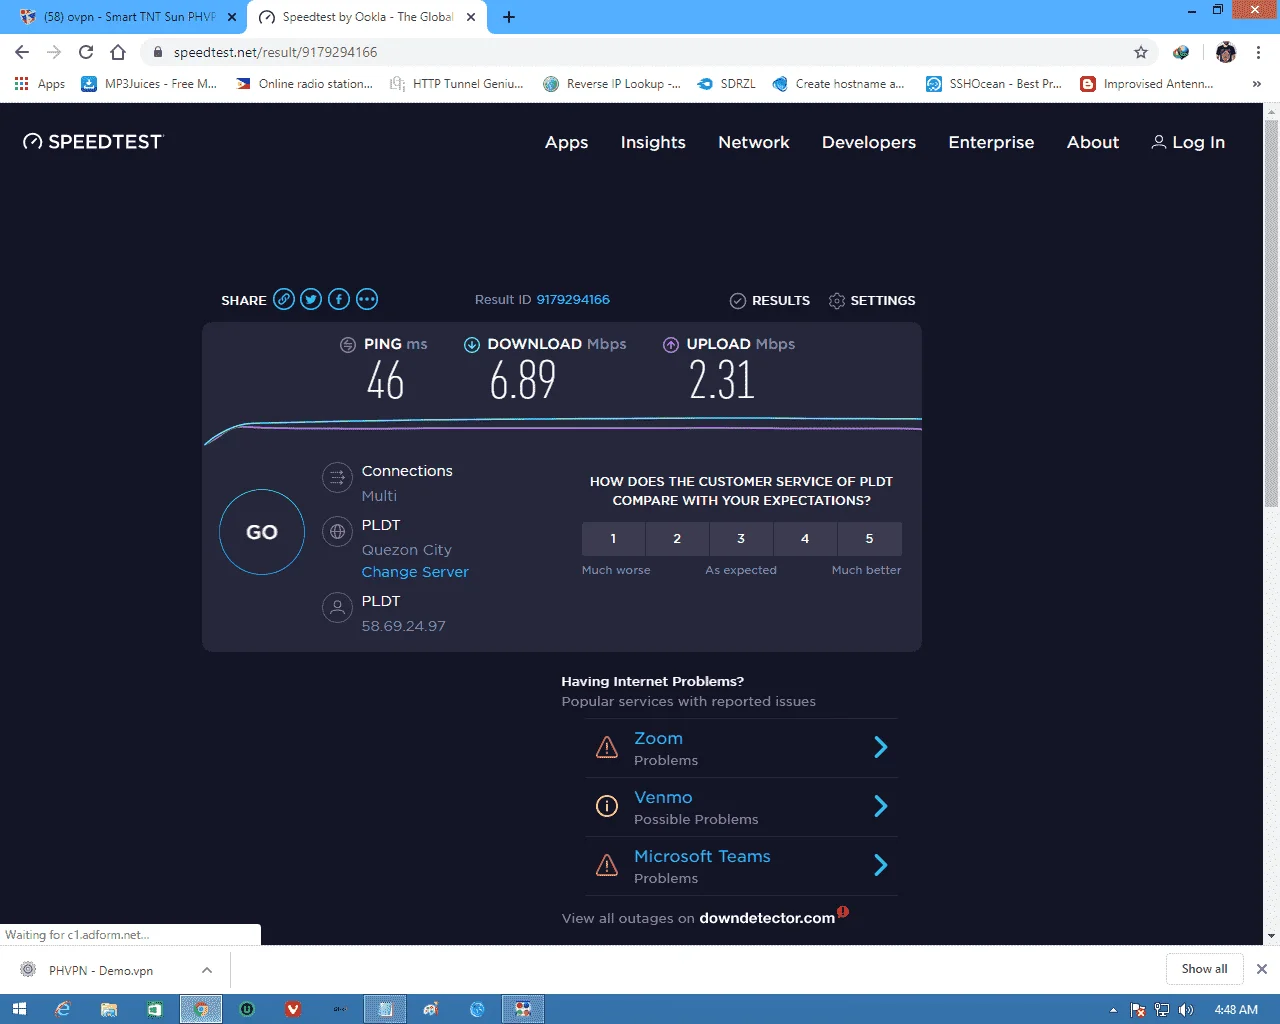Open the Windows Start menu

click(x=18, y=1009)
